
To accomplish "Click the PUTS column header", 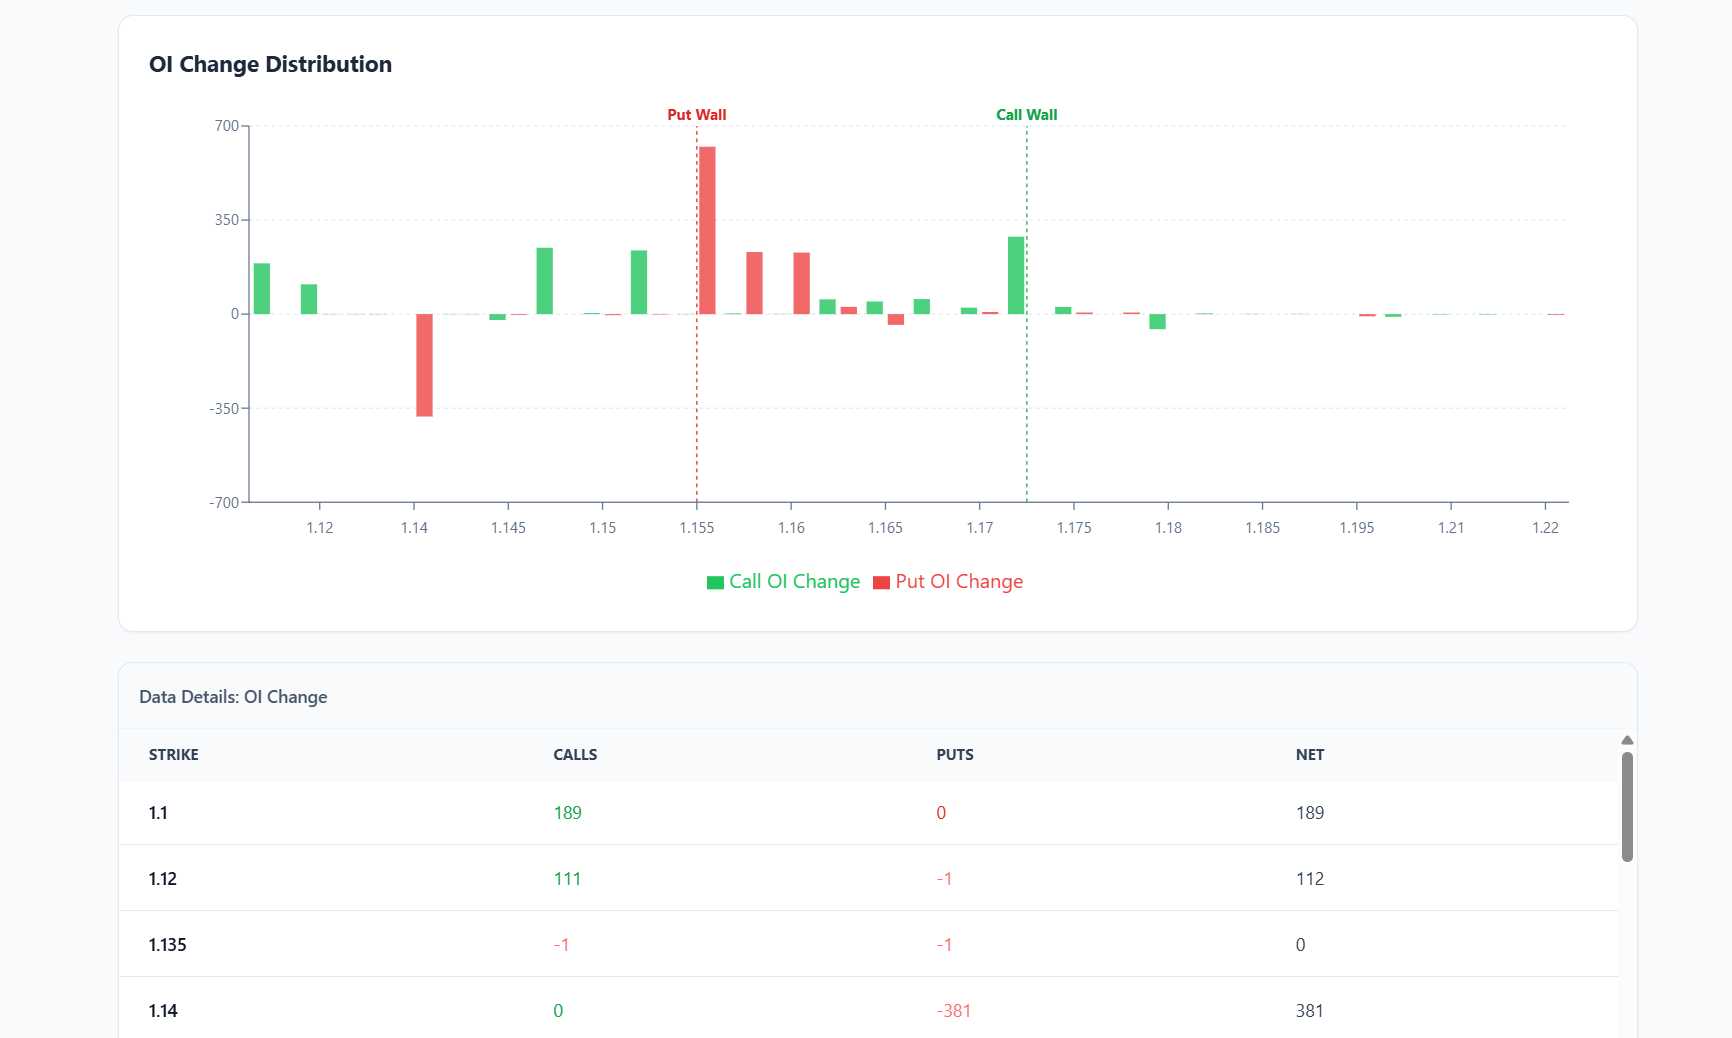I will tap(955, 755).
